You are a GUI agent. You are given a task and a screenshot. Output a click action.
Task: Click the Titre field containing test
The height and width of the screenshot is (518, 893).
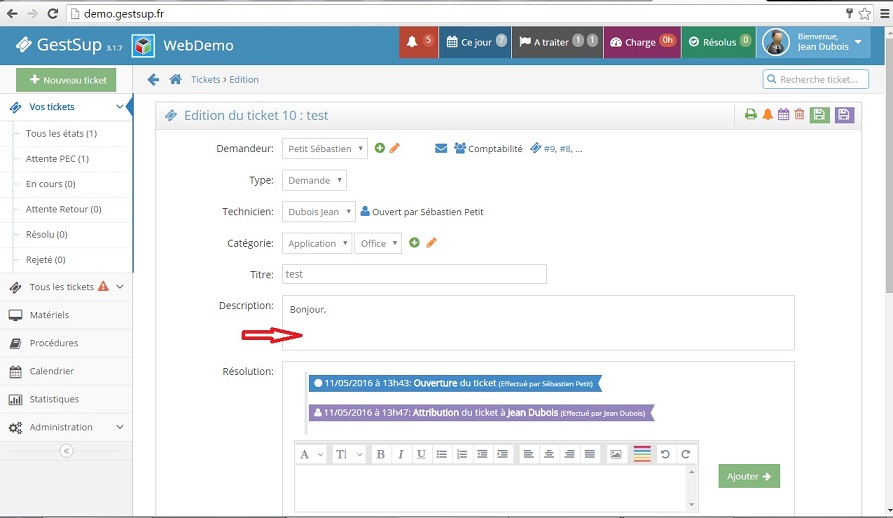(x=414, y=274)
